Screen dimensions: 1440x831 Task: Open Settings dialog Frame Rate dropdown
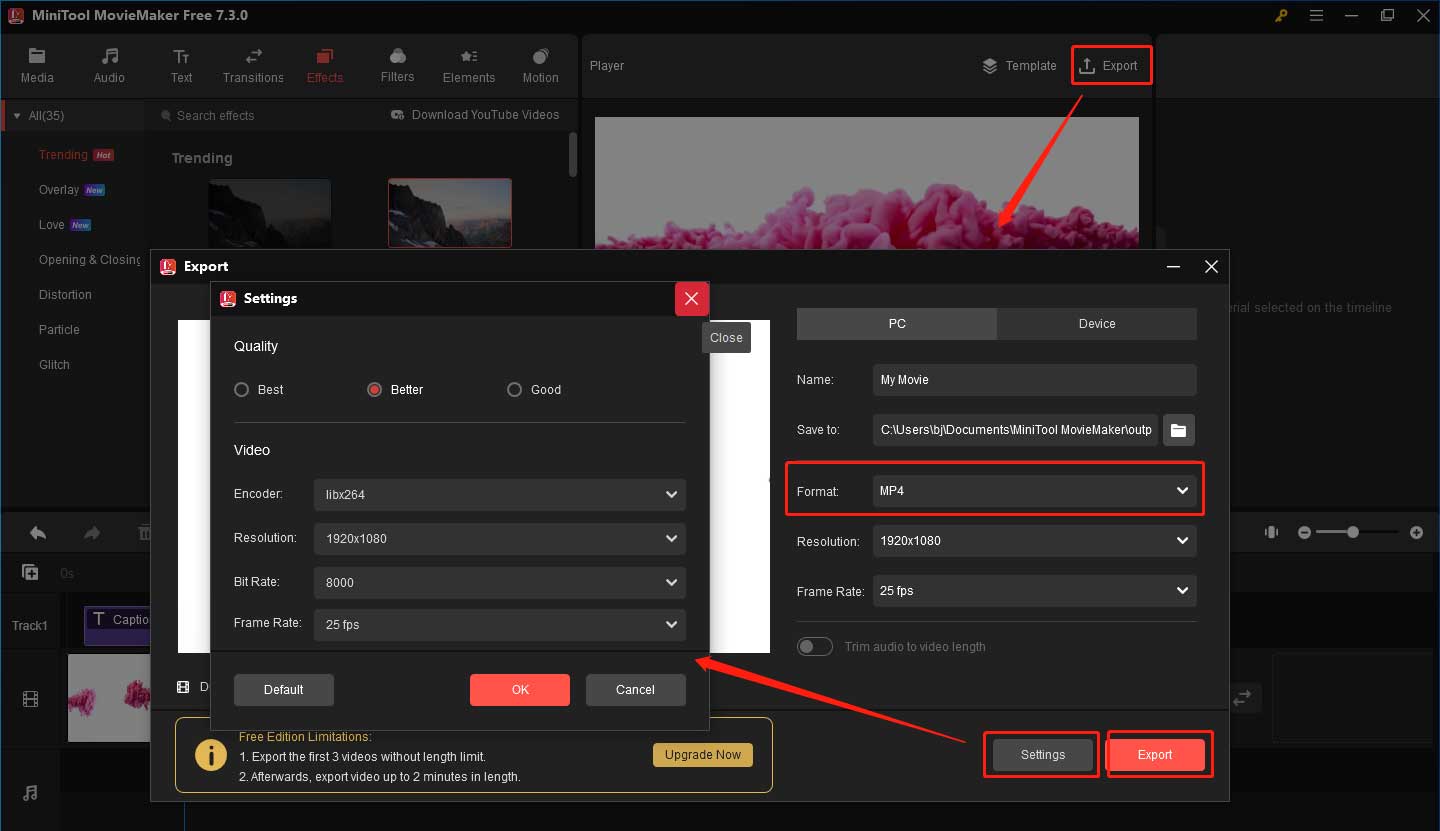(x=500, y=624)
